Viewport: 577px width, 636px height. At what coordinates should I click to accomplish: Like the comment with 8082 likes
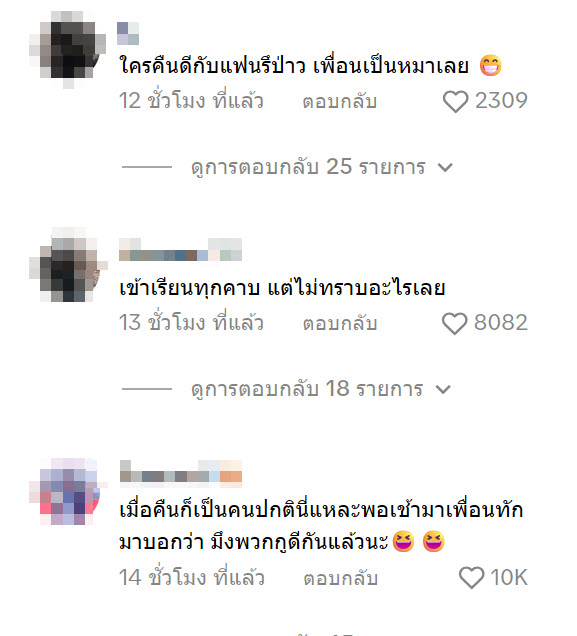coord(455,323)
